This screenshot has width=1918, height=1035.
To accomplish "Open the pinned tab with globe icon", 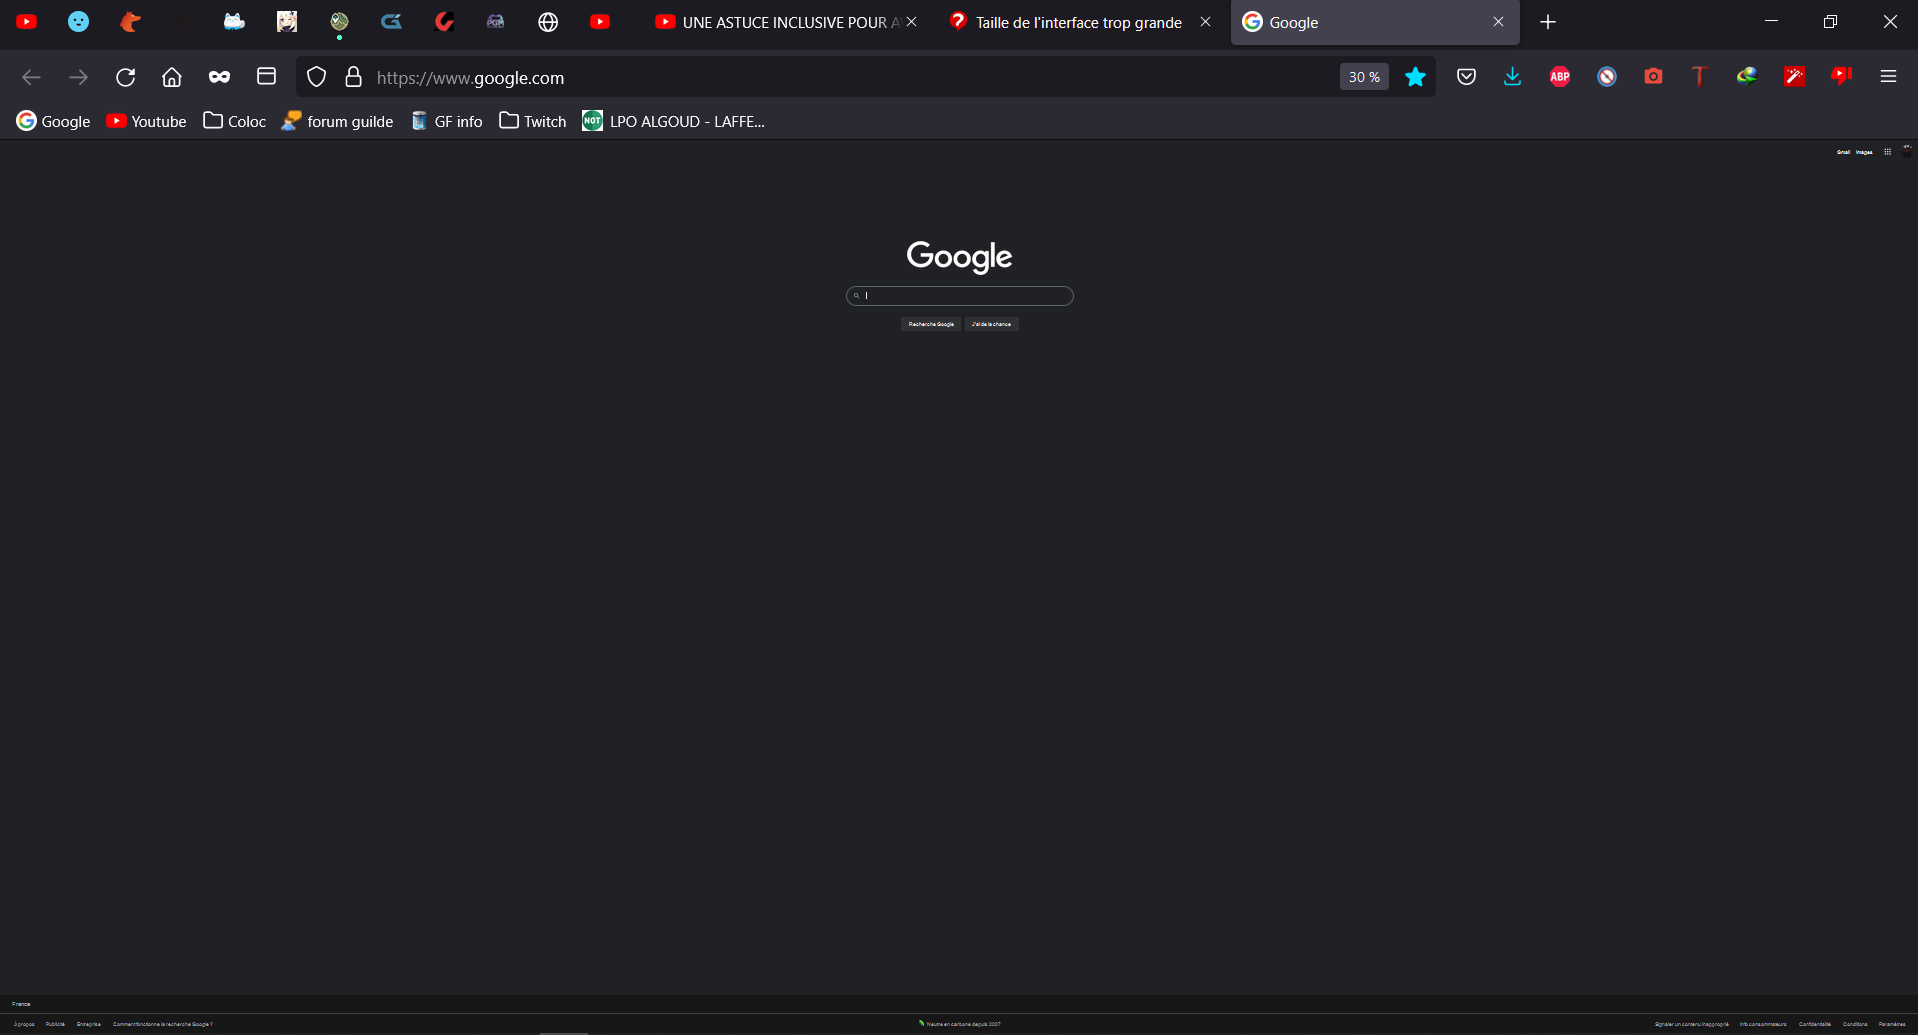I will tap(548, 22).
